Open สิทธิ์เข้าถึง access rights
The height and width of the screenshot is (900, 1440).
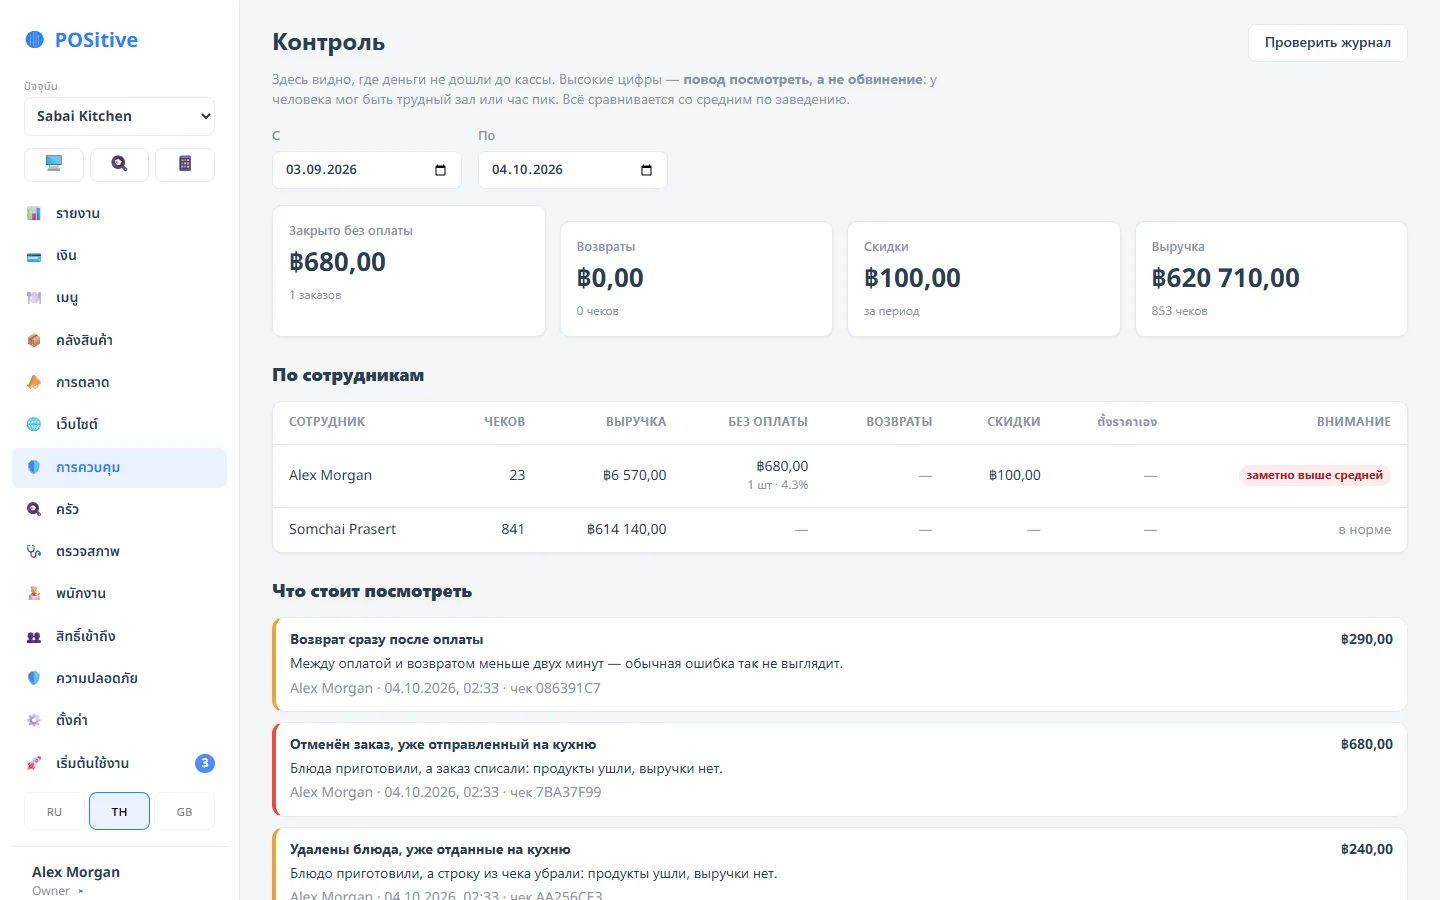(119, 636)
